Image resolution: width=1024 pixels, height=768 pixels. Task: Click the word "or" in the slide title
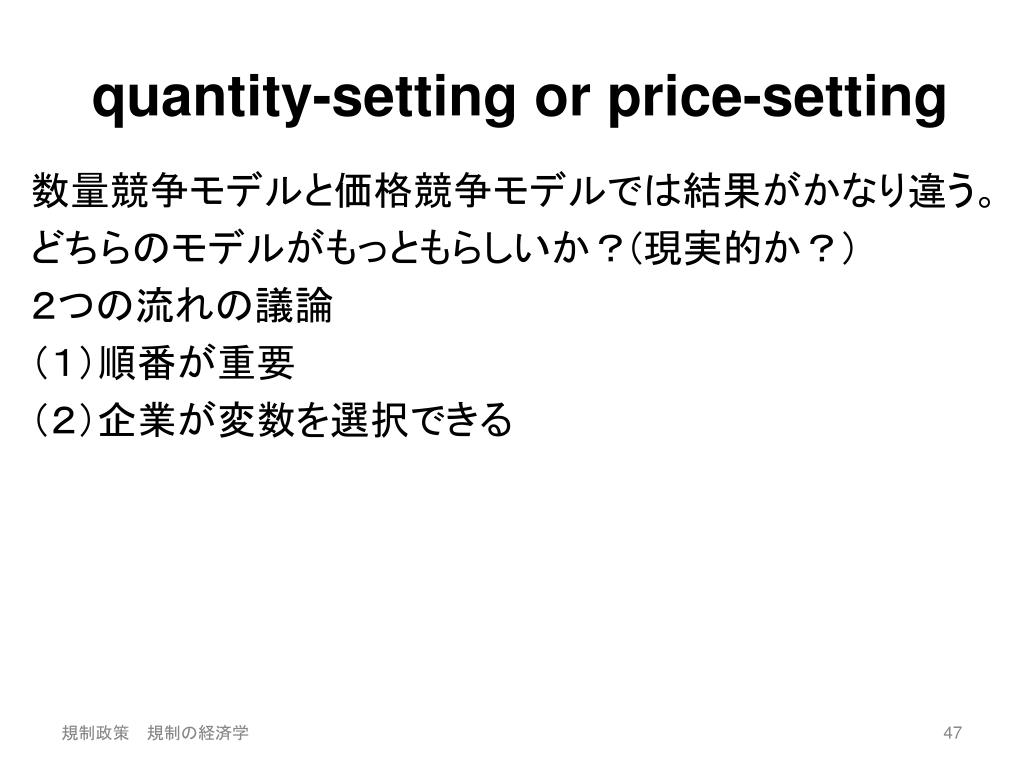pos(562,101)
